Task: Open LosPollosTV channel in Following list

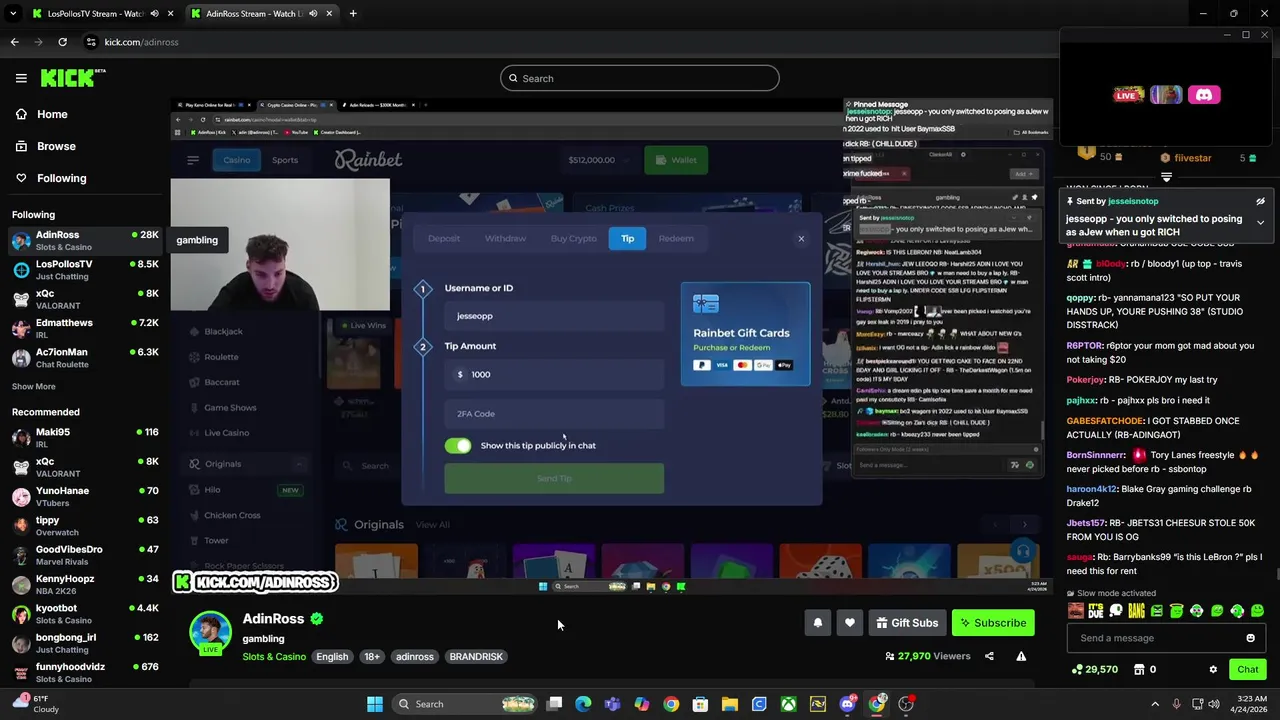Action: pyautogui.click(x=85, y=269)
